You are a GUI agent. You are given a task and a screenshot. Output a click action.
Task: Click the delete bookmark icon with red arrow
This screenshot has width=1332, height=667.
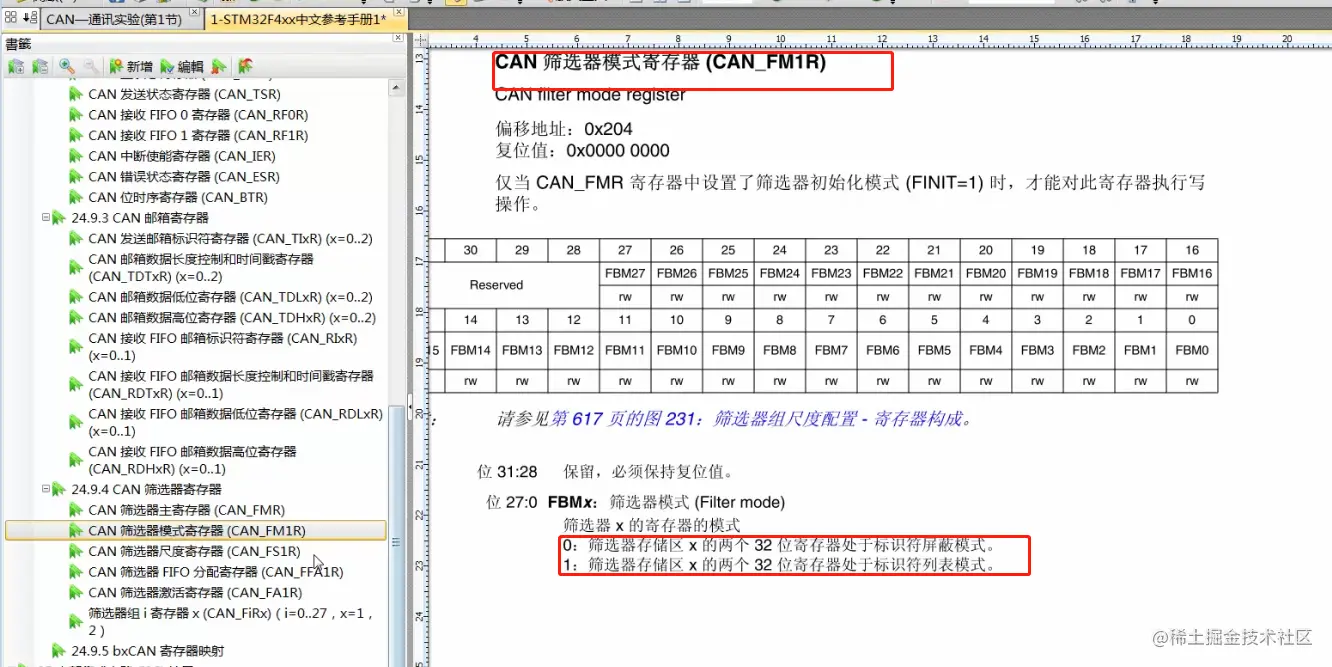coord(219,67)
